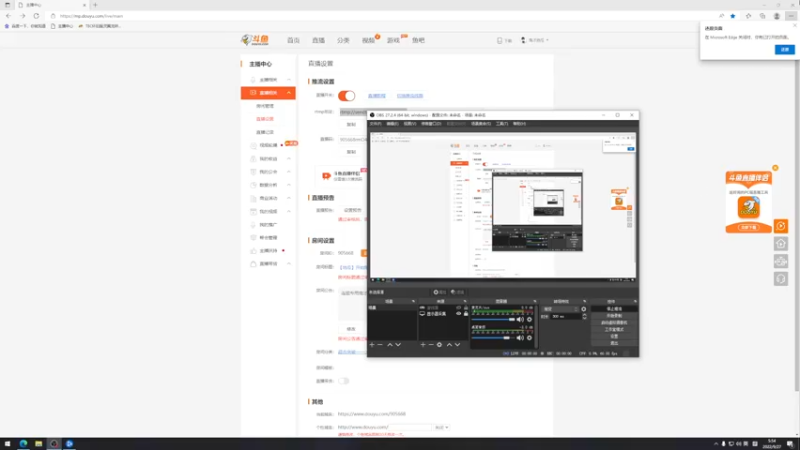Screen dimensions: 800x450
Task: Open settings gear for first audio mixer track
Action: click(530, 319)
